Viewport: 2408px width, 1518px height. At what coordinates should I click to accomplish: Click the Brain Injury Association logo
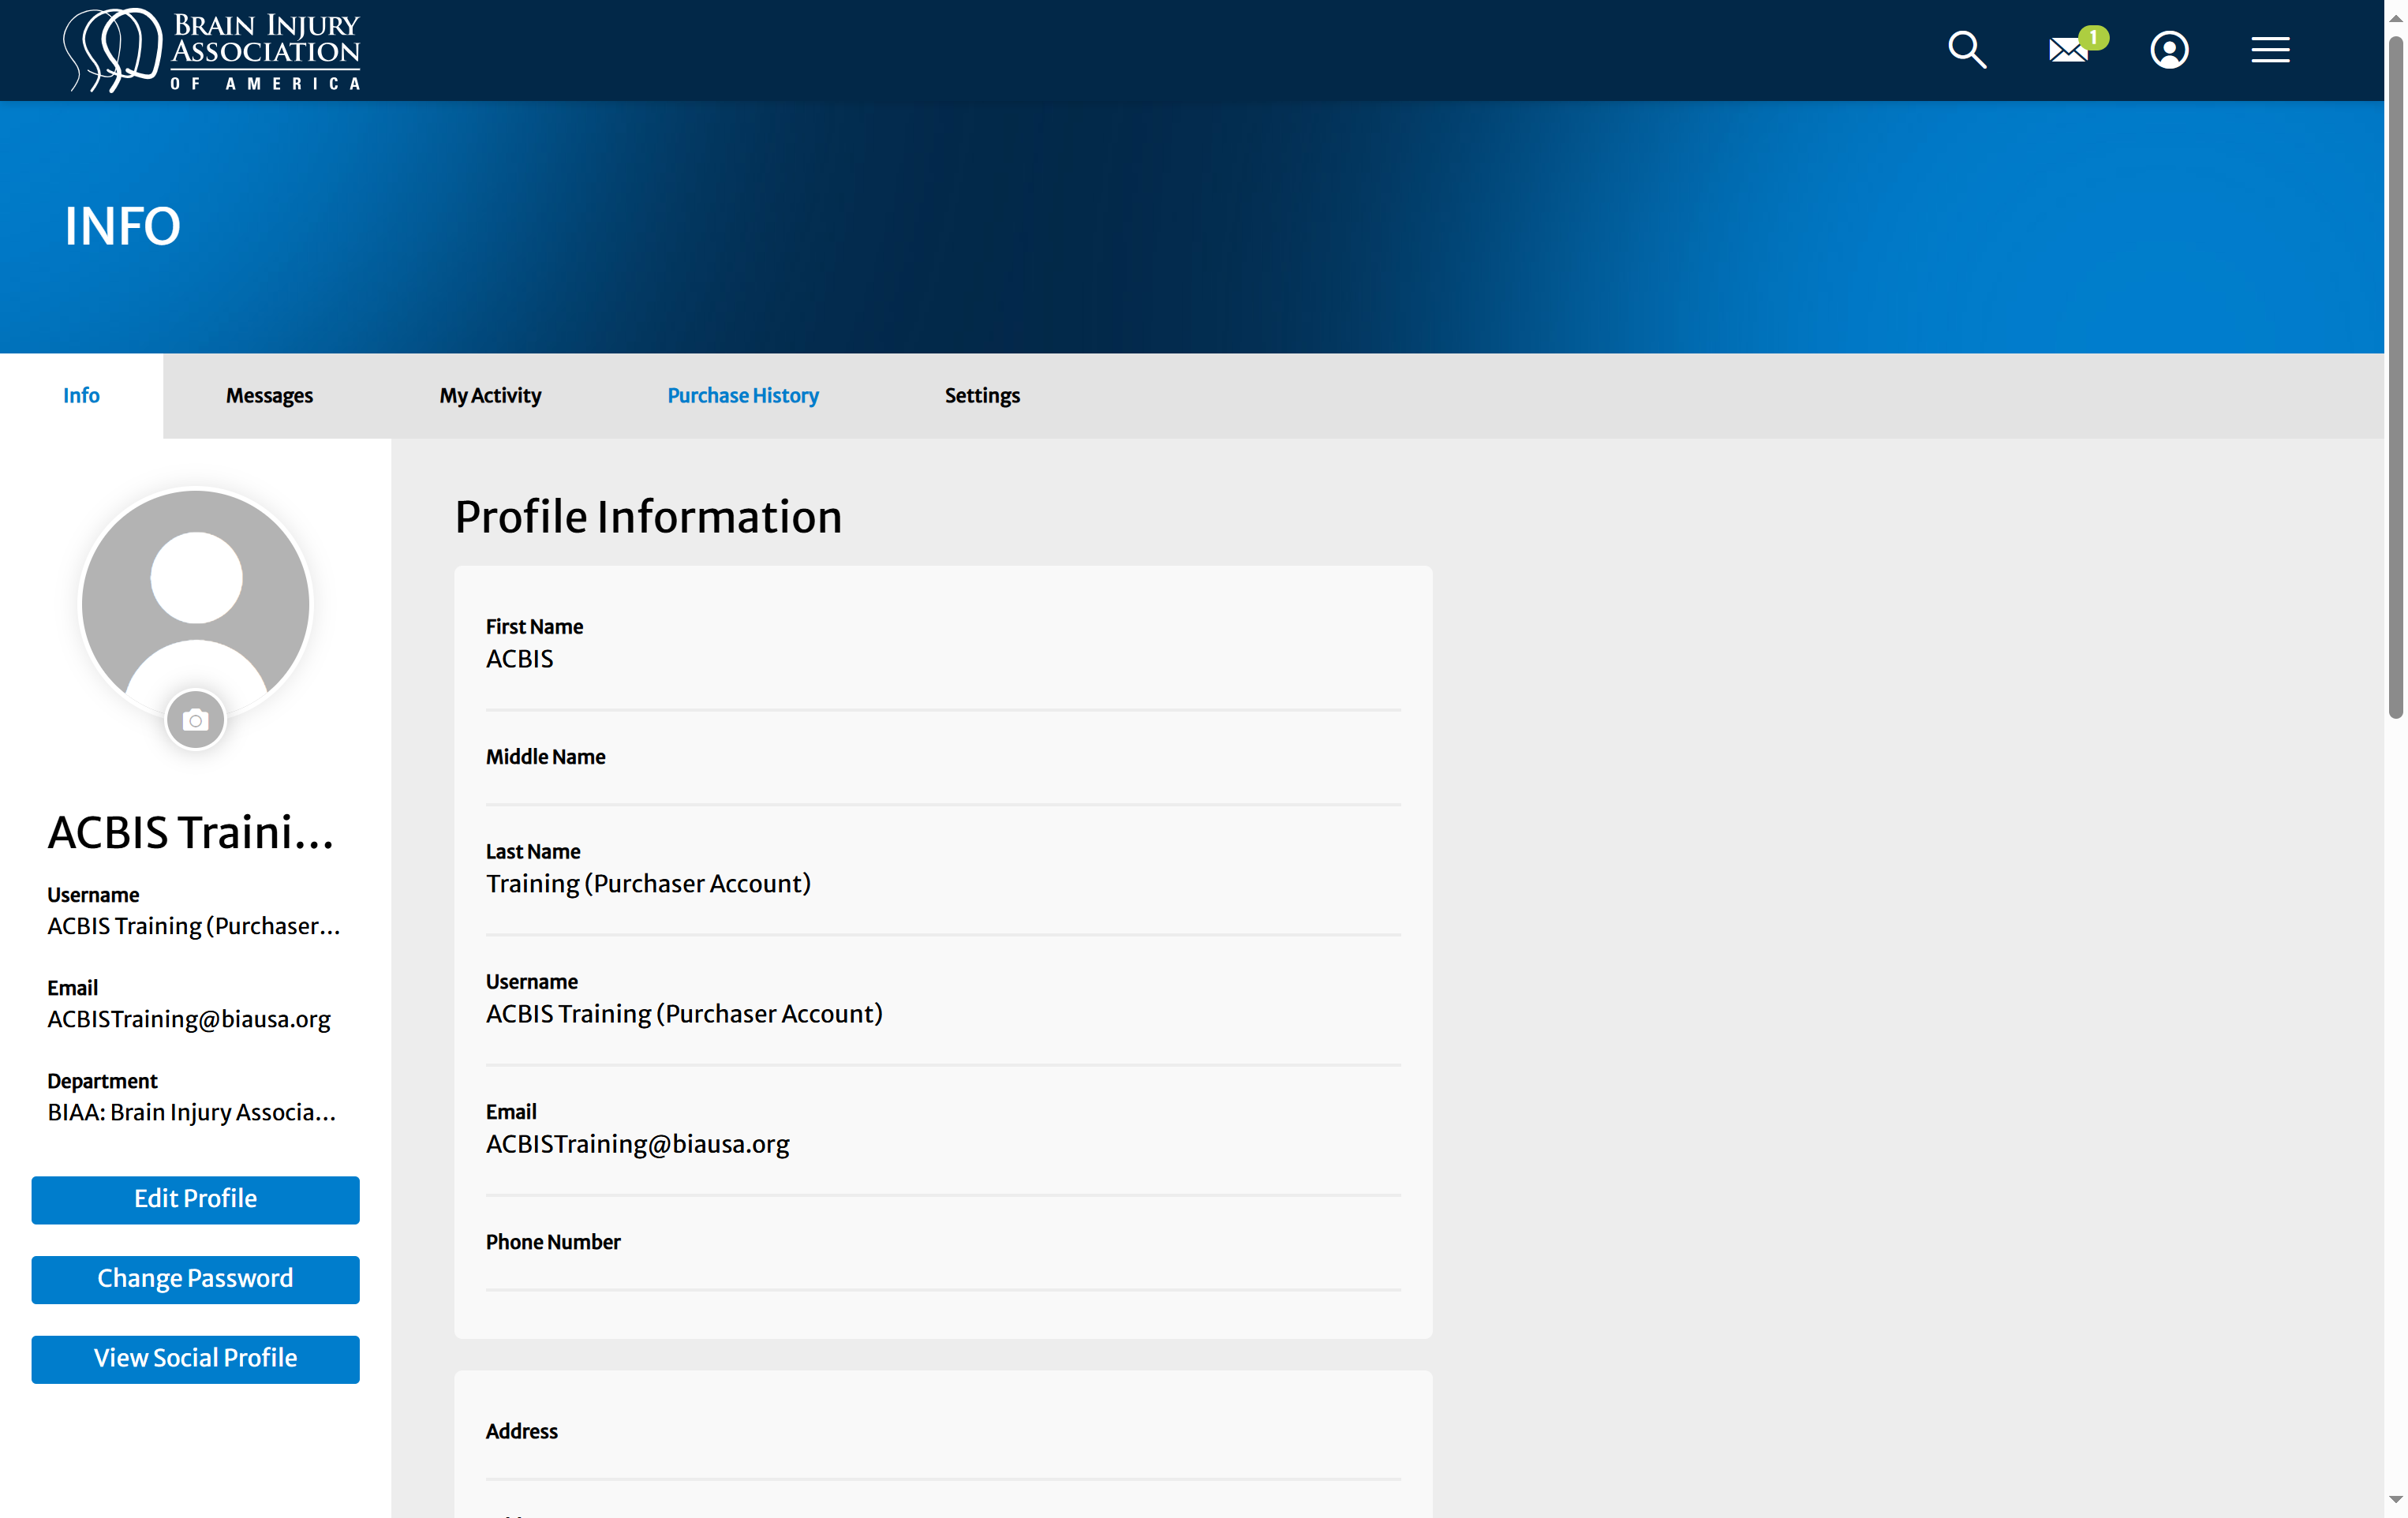212,50
